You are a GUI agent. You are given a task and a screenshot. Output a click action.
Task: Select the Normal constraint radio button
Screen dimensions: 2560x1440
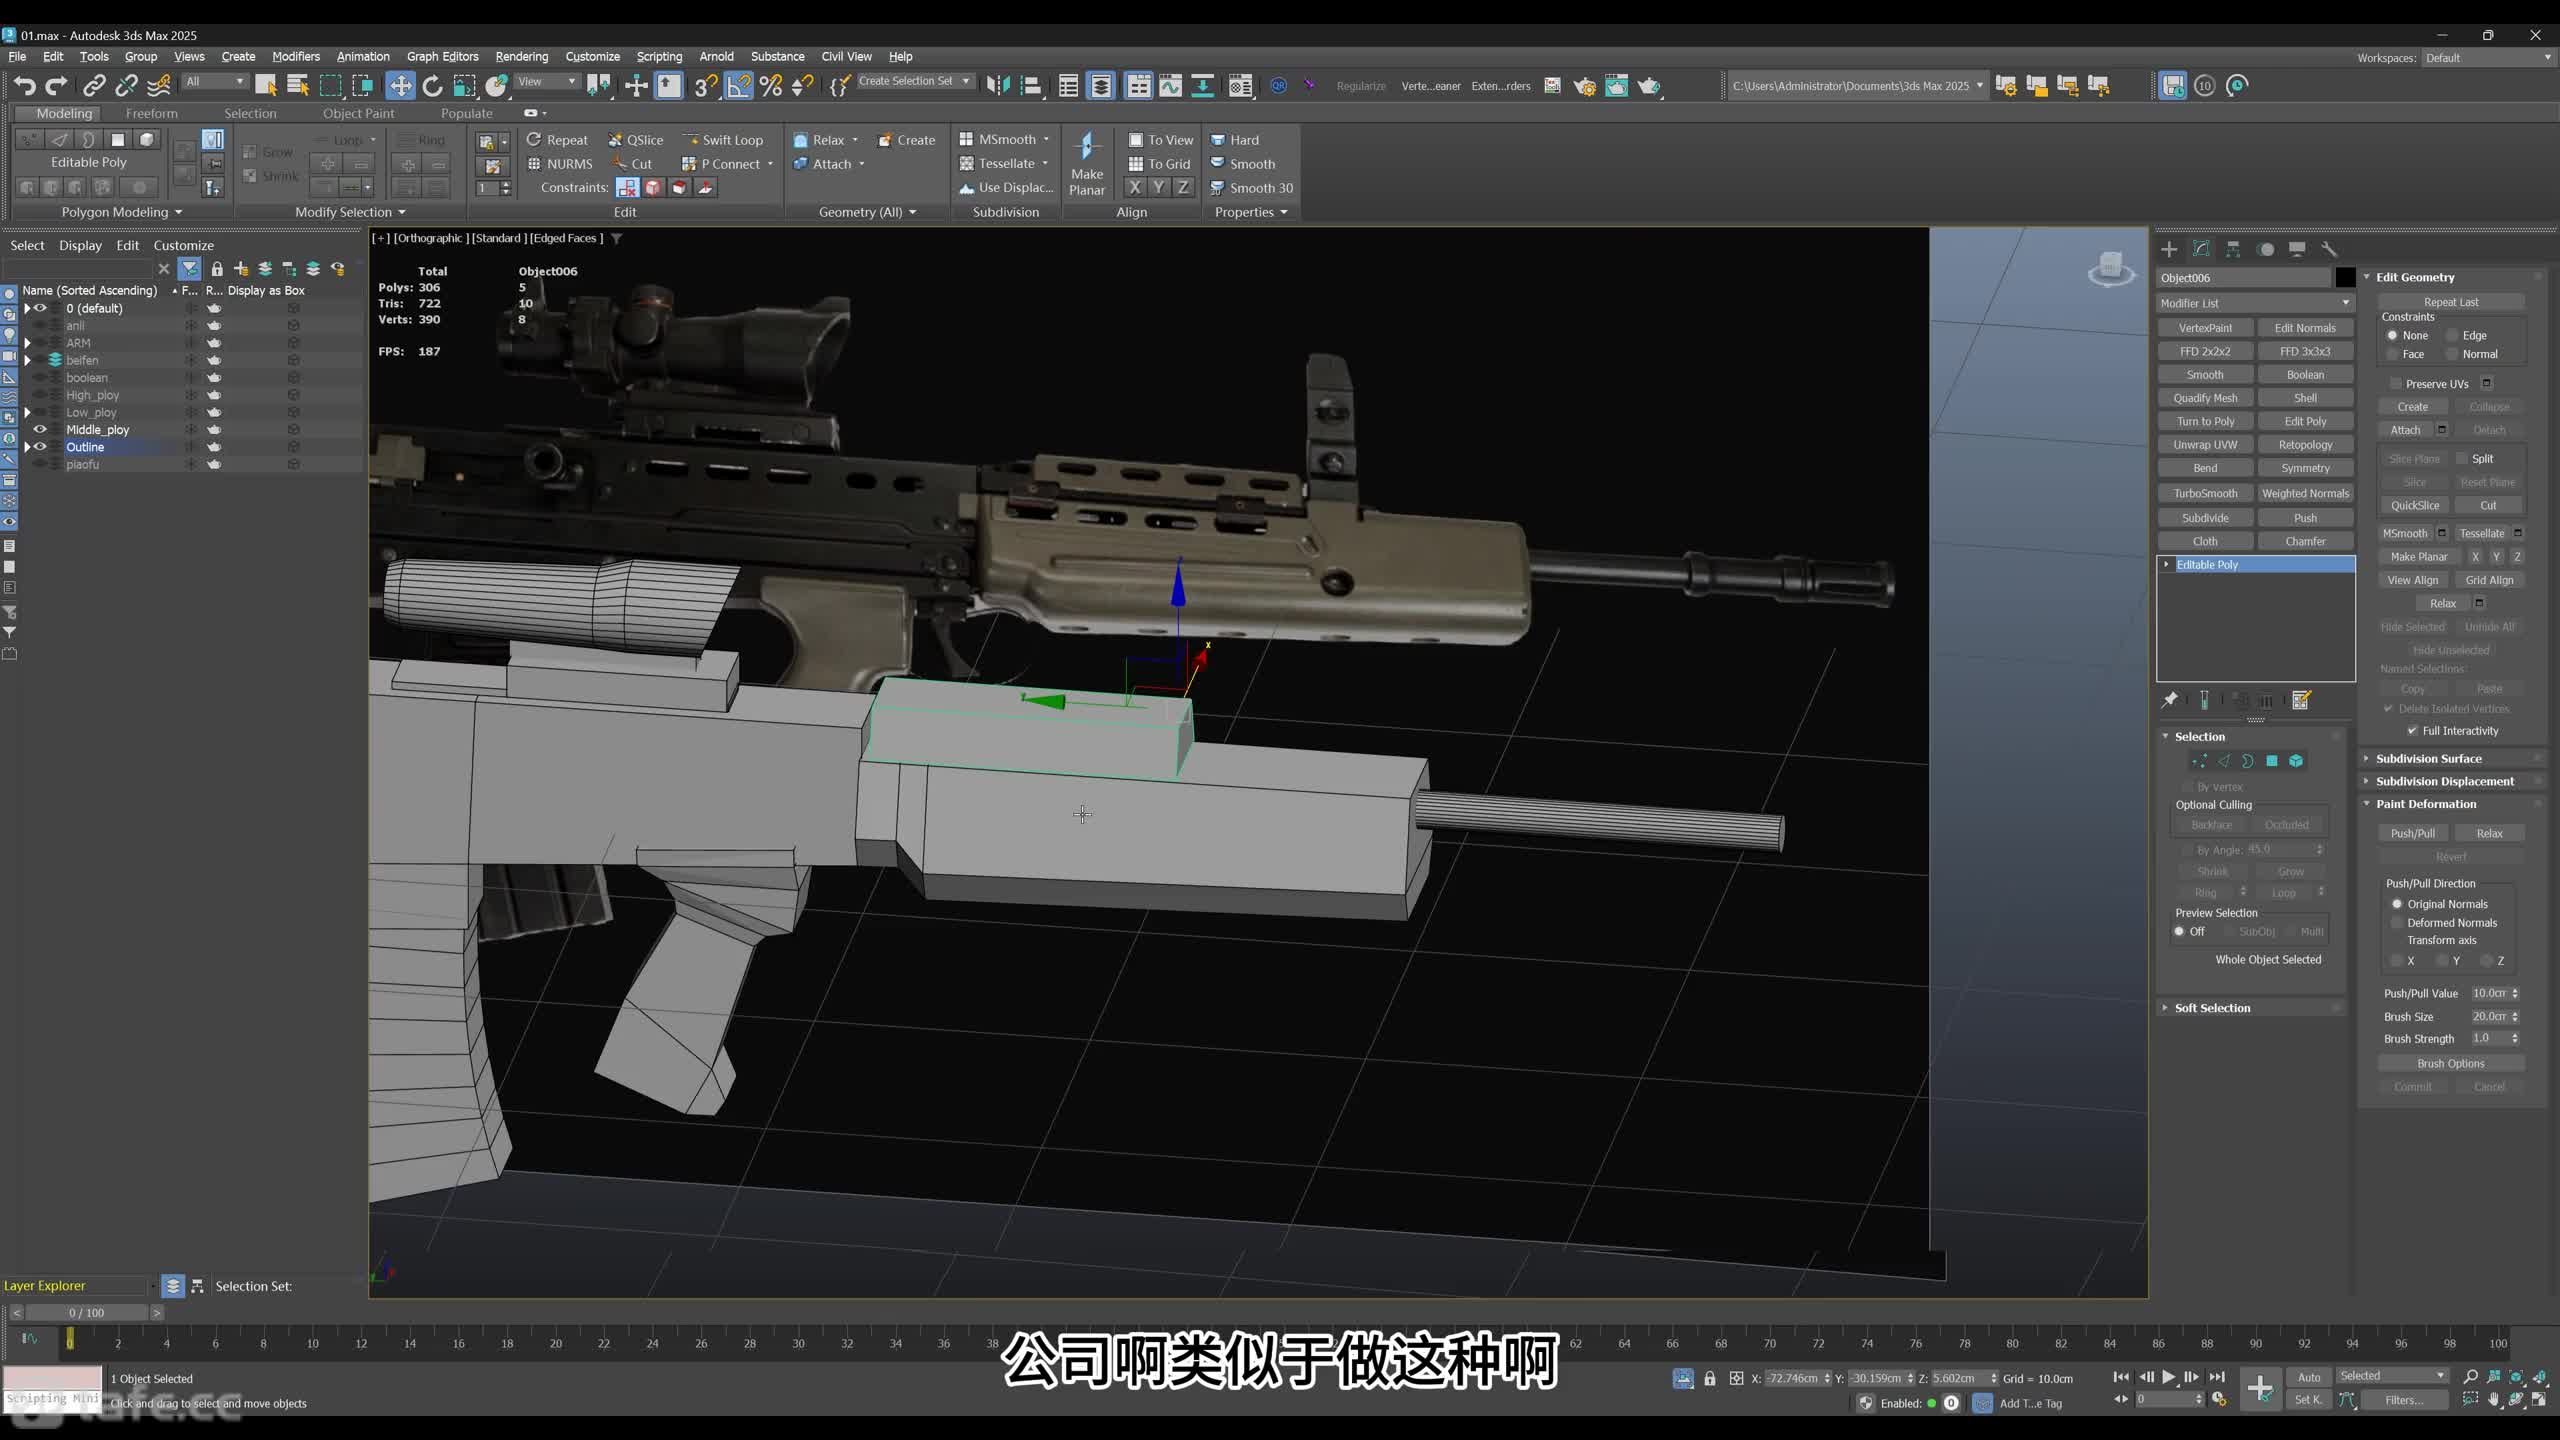coord(2452,354)
